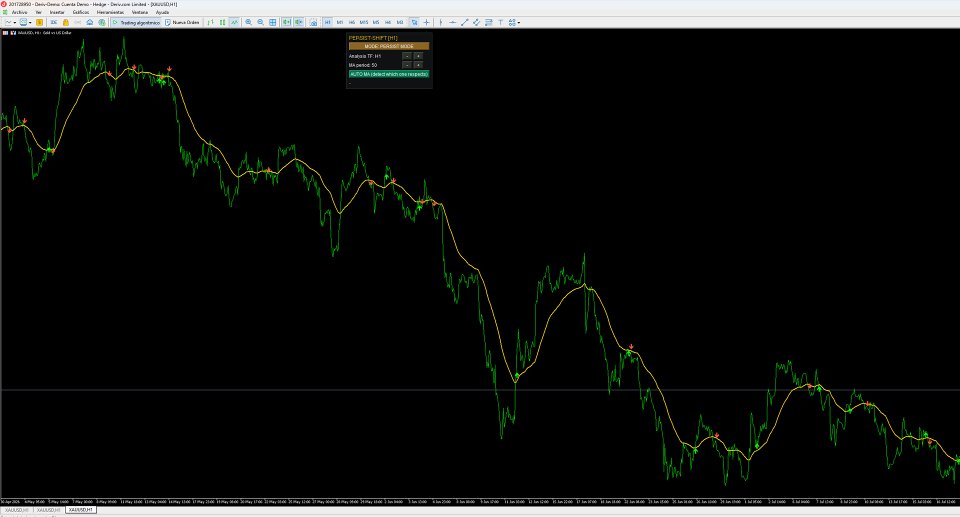Click the 'Gold vs US Dollar' chart title

(57, 32)
